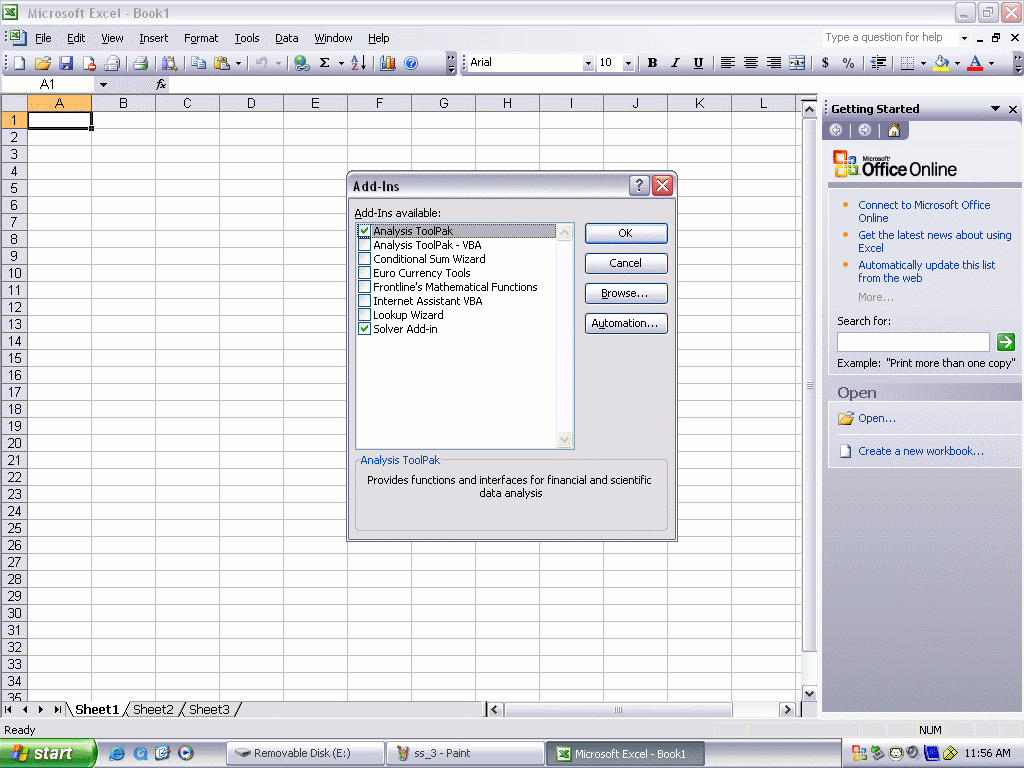Open the Getting Started pane dropdown
Viewport: 1024px width, 768px height.
click(x=995, y=109)
